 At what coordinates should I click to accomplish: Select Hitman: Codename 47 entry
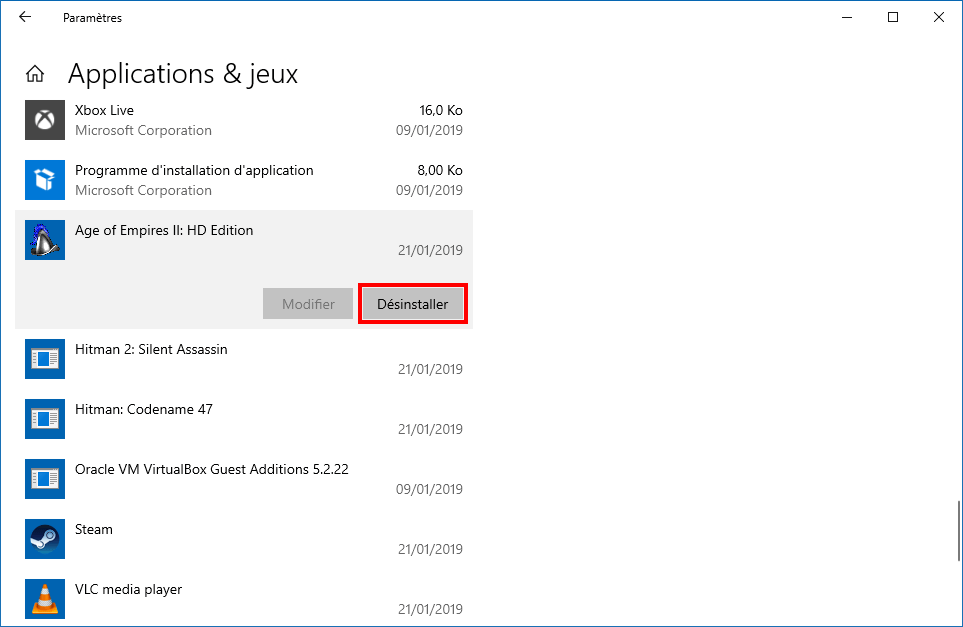144,410
